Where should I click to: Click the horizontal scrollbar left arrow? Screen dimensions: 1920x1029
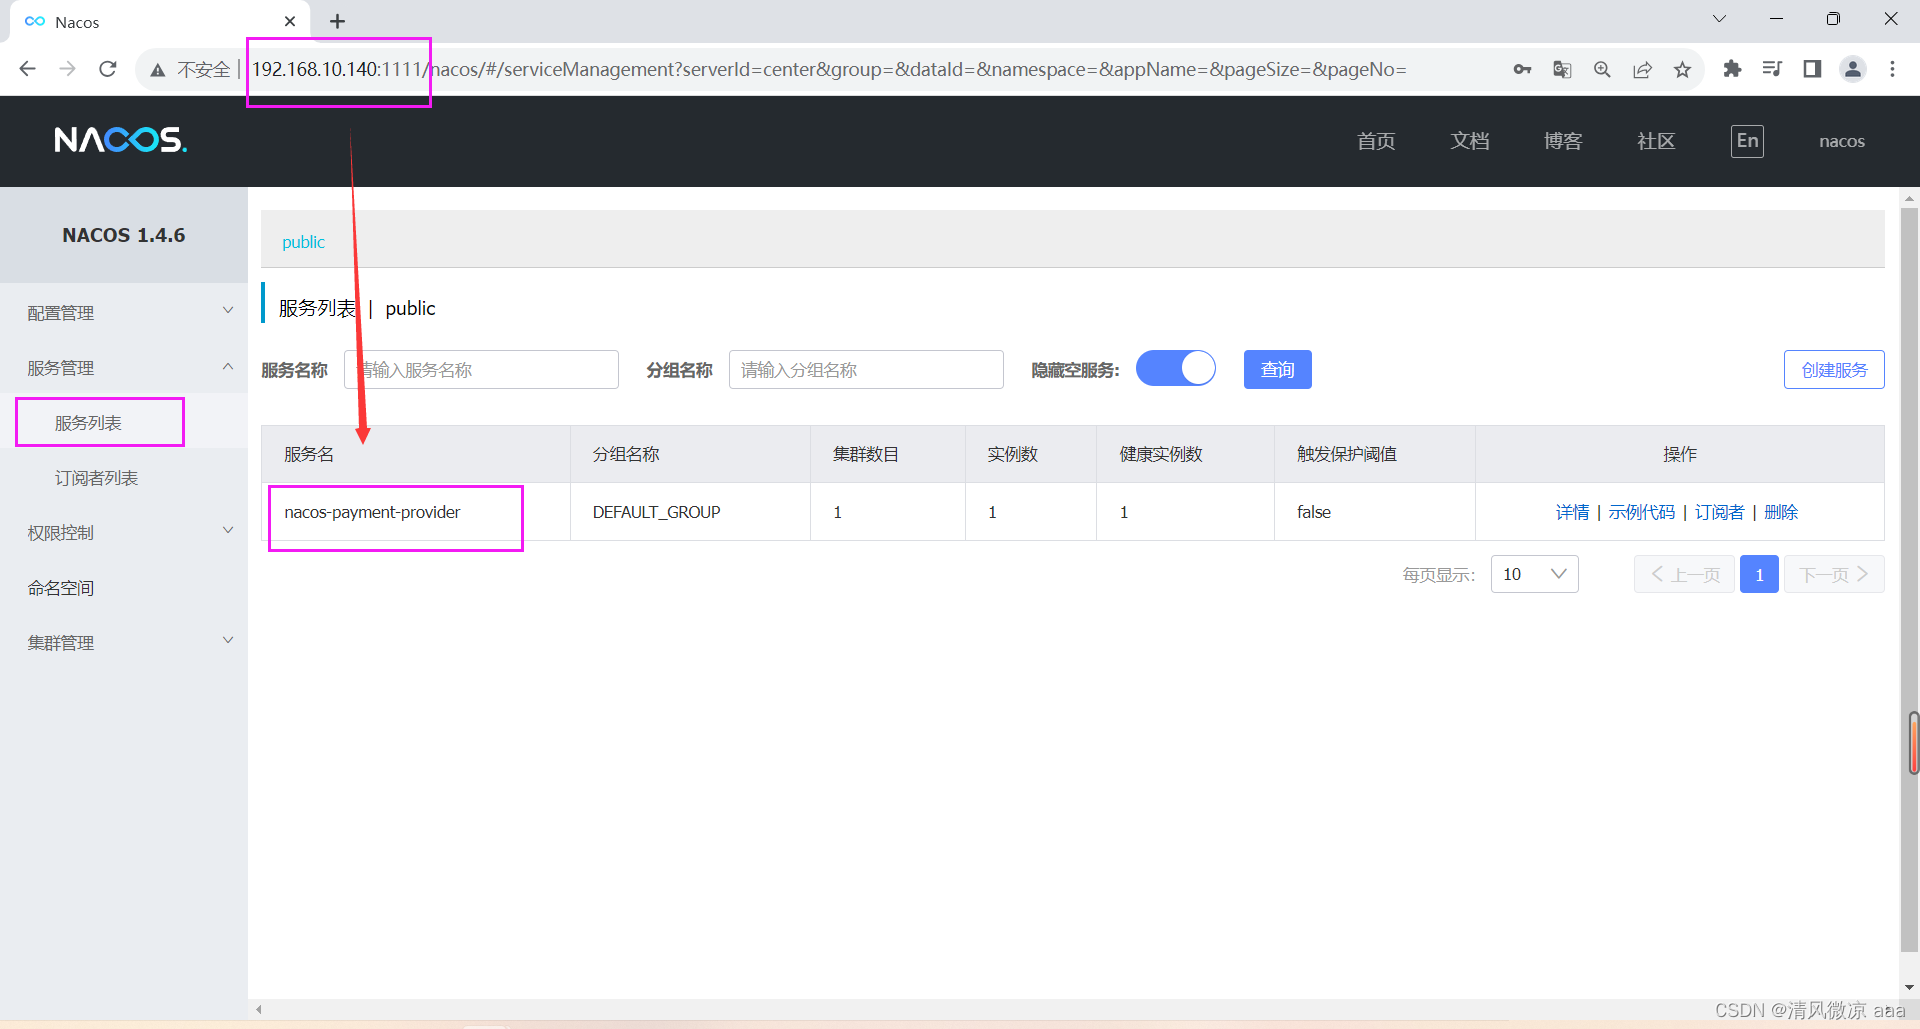(258, 1009)
